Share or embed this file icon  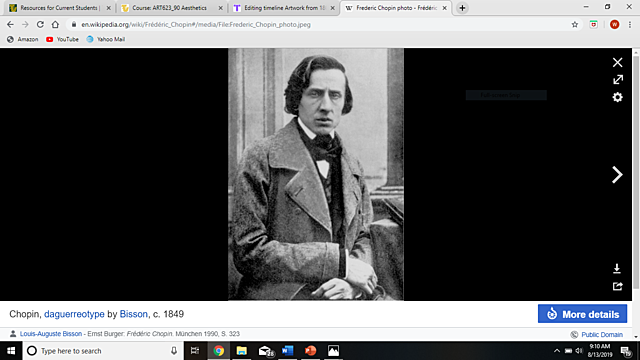pyautogui.click(x=618, y=286)
